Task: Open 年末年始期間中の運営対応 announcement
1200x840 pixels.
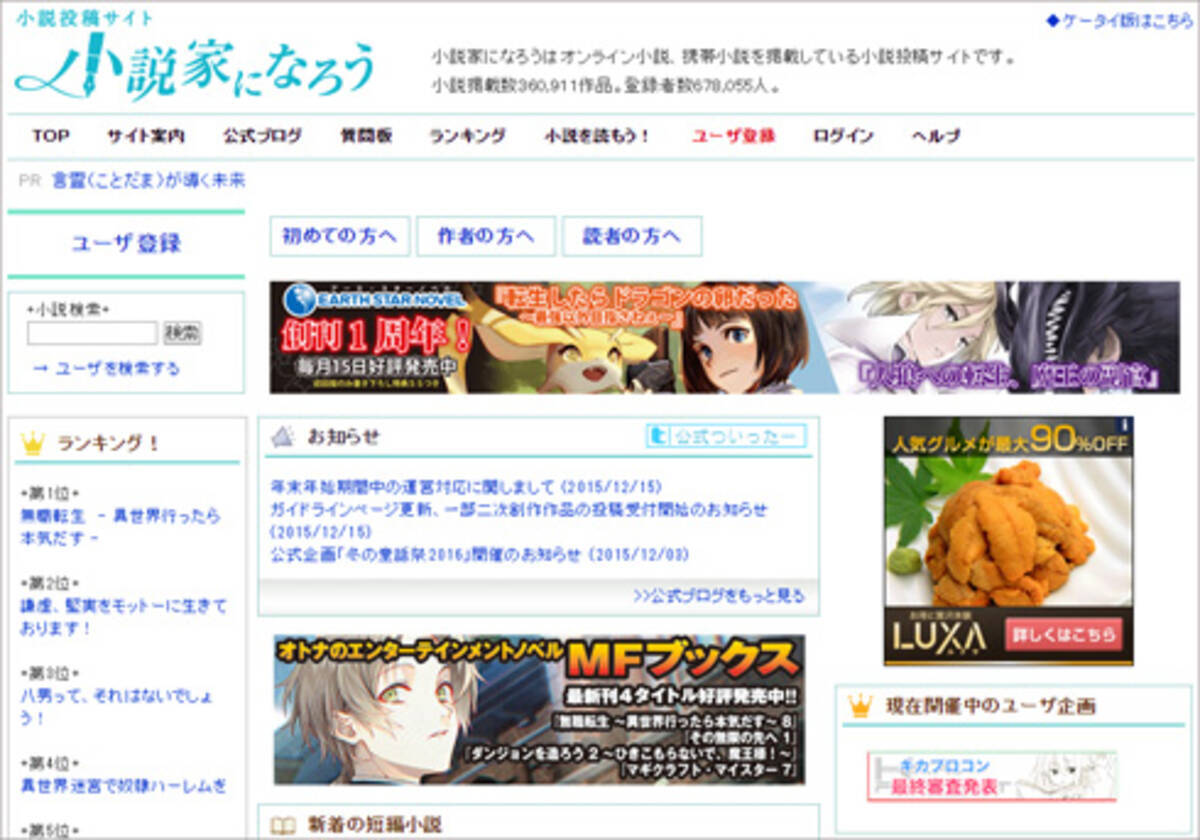Action: coord(467,487)
